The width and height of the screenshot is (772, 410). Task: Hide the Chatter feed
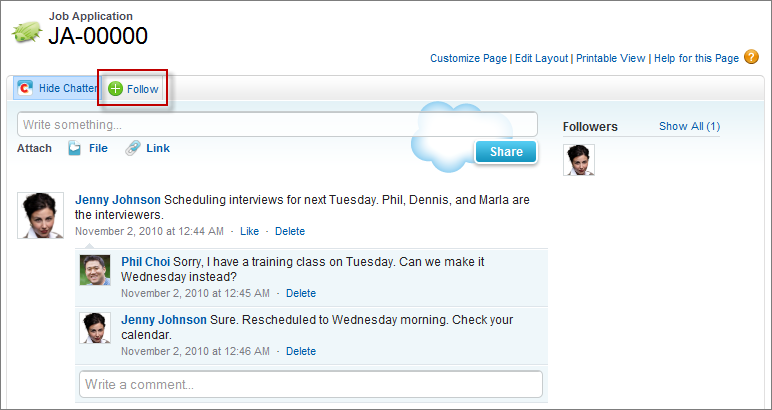point(56,89)
